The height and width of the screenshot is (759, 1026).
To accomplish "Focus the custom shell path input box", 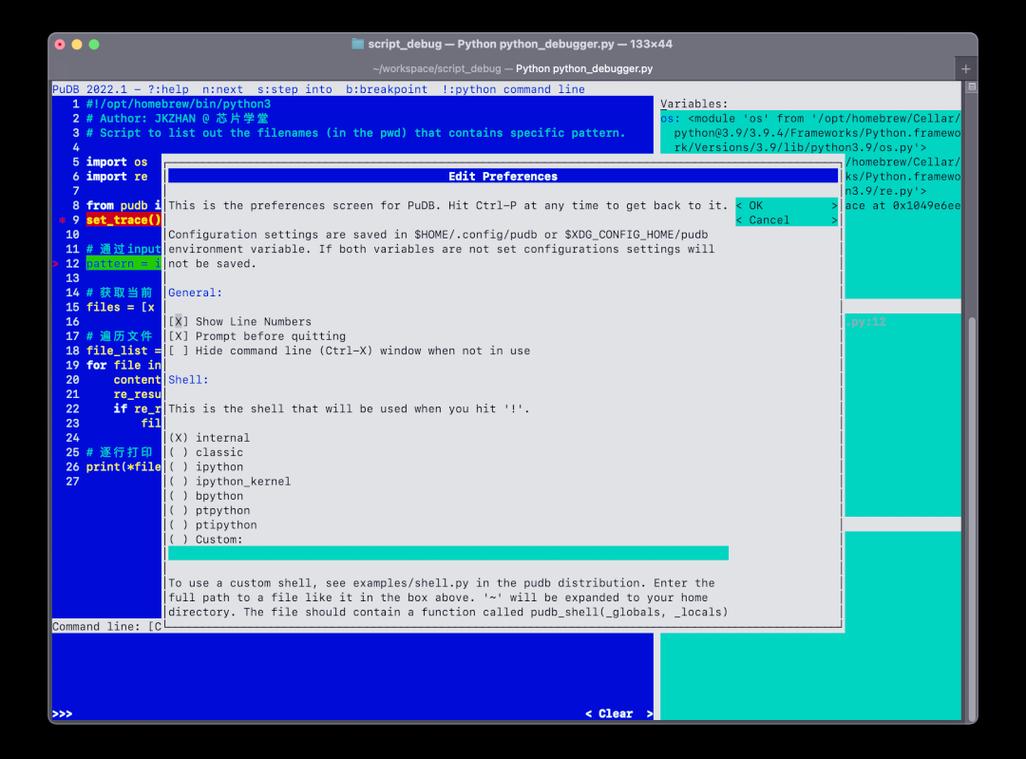I will (448, 554).
